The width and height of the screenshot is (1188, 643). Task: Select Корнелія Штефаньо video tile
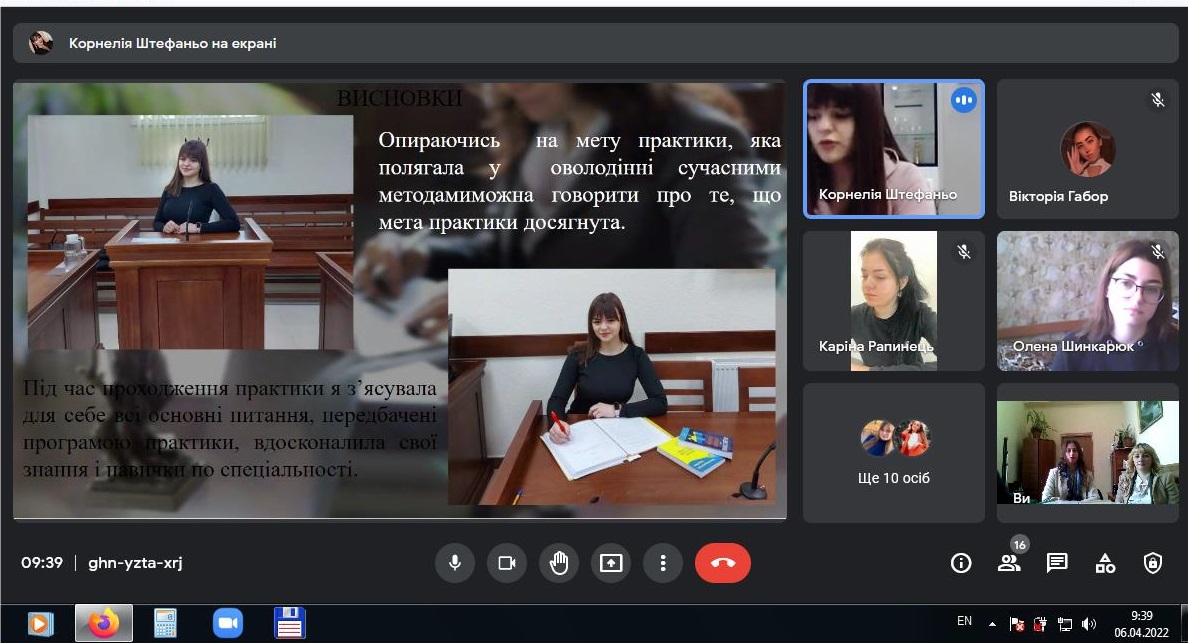coord(894,149)
